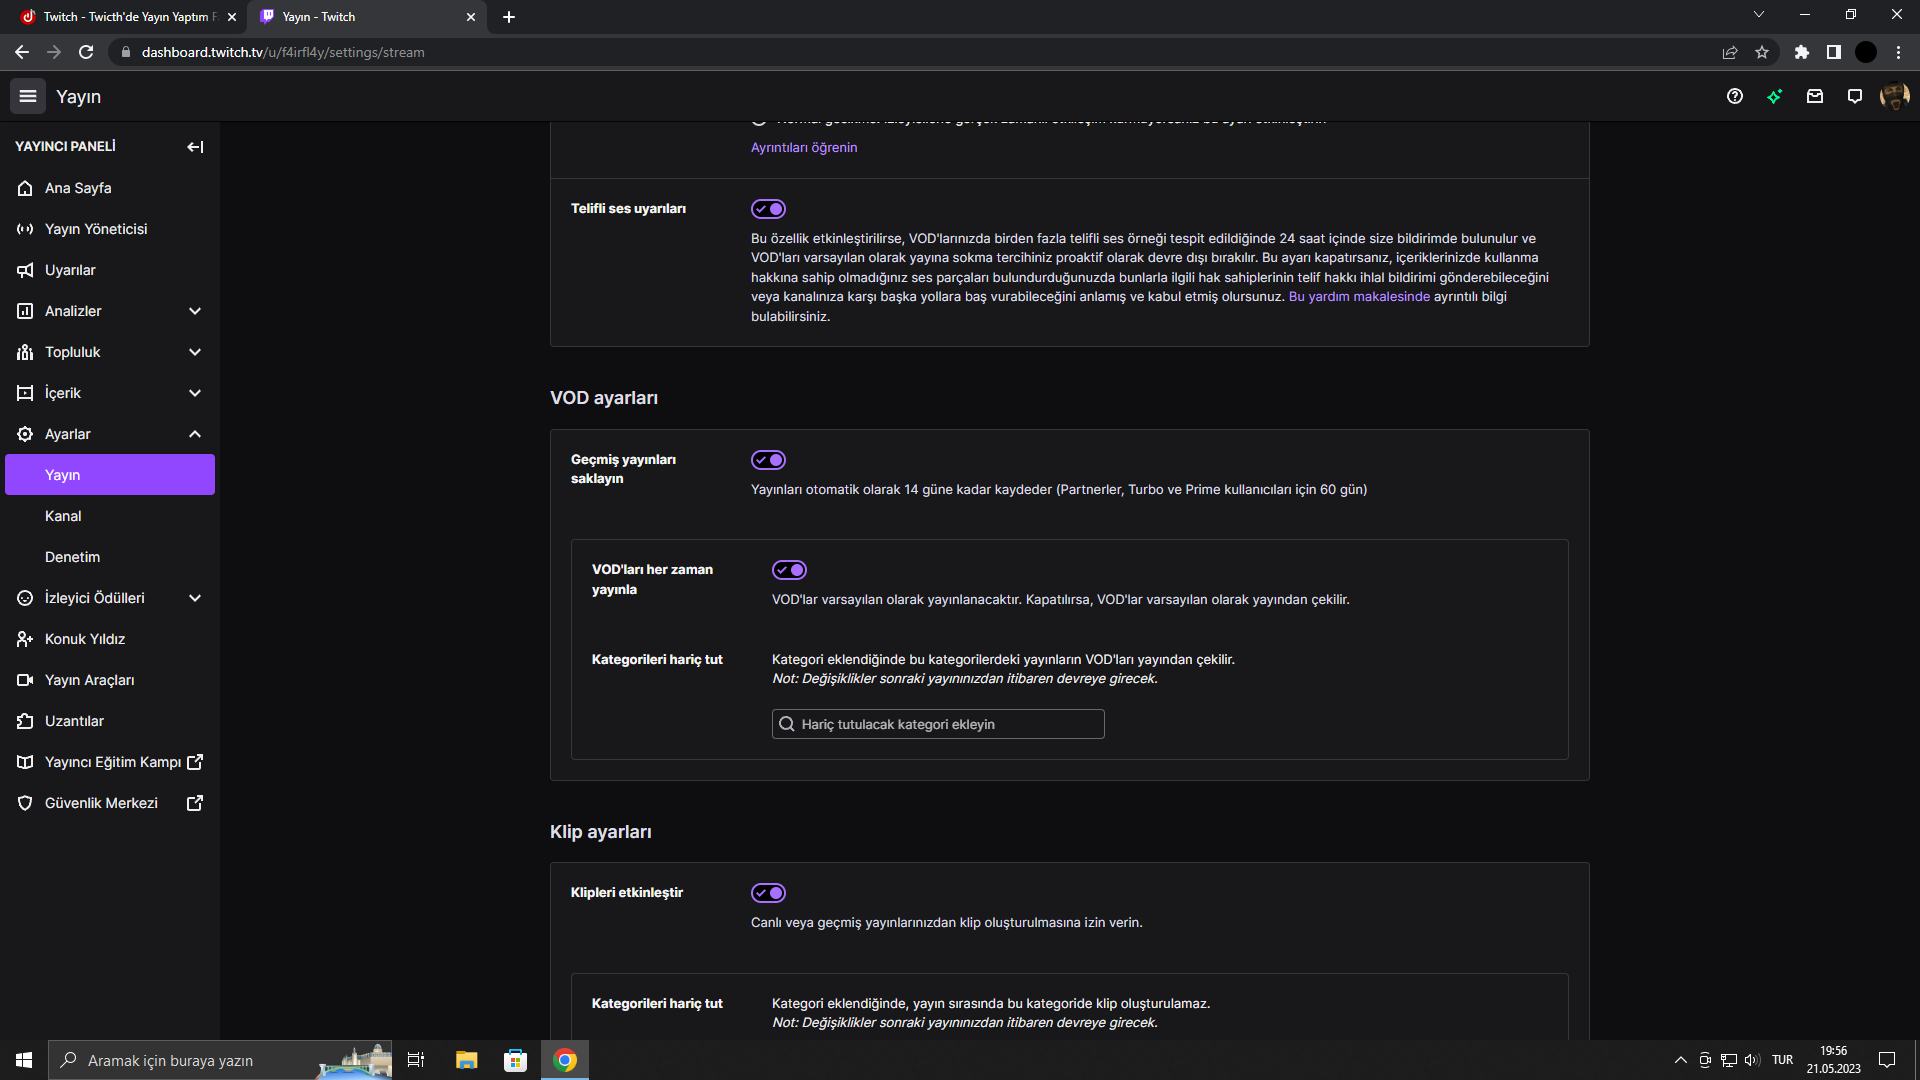
Task: Click the Ana Sayfa home icon
Action: pyautogui.click(x=25, y=188)
